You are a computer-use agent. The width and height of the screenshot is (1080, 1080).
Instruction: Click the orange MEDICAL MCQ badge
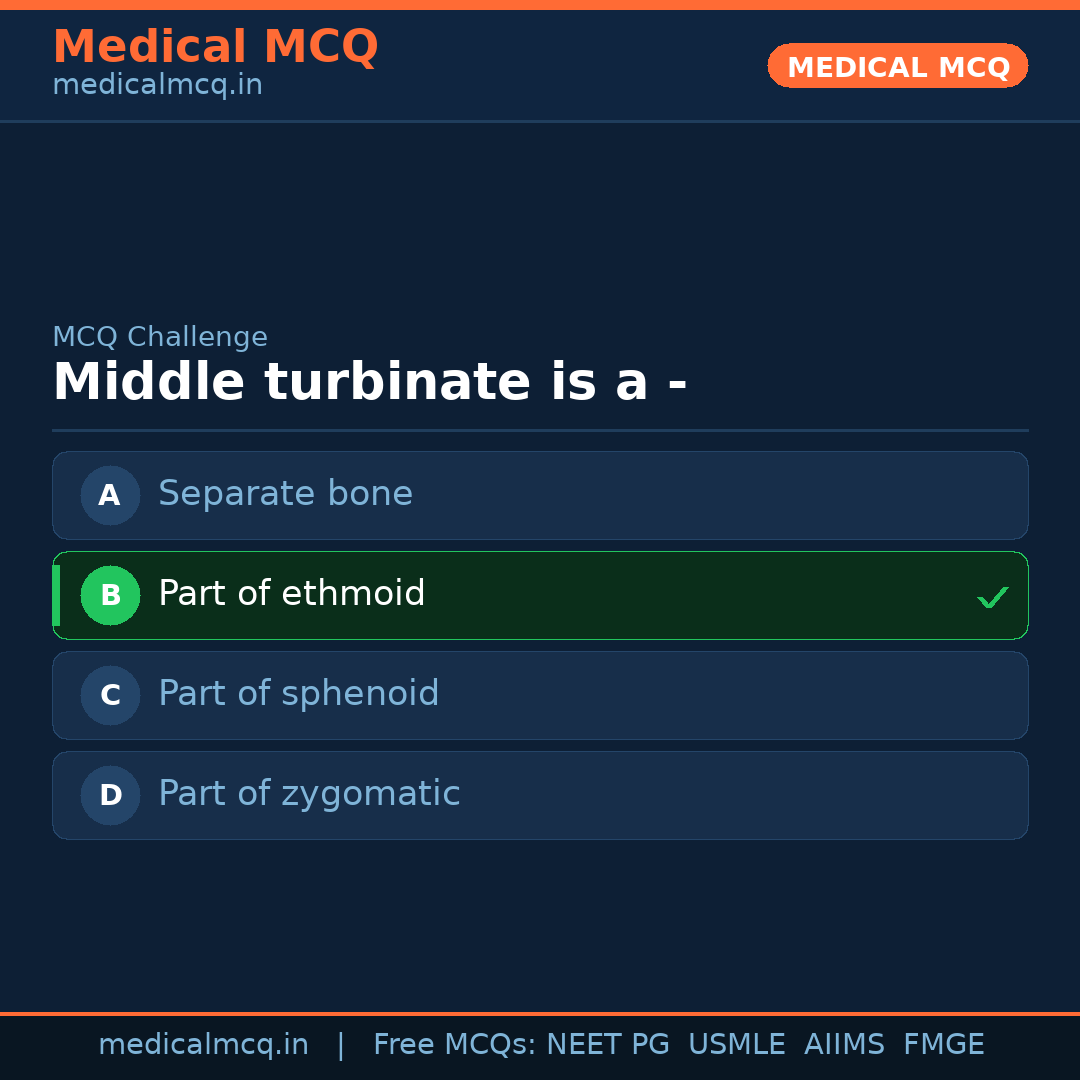tap(897, 66)
